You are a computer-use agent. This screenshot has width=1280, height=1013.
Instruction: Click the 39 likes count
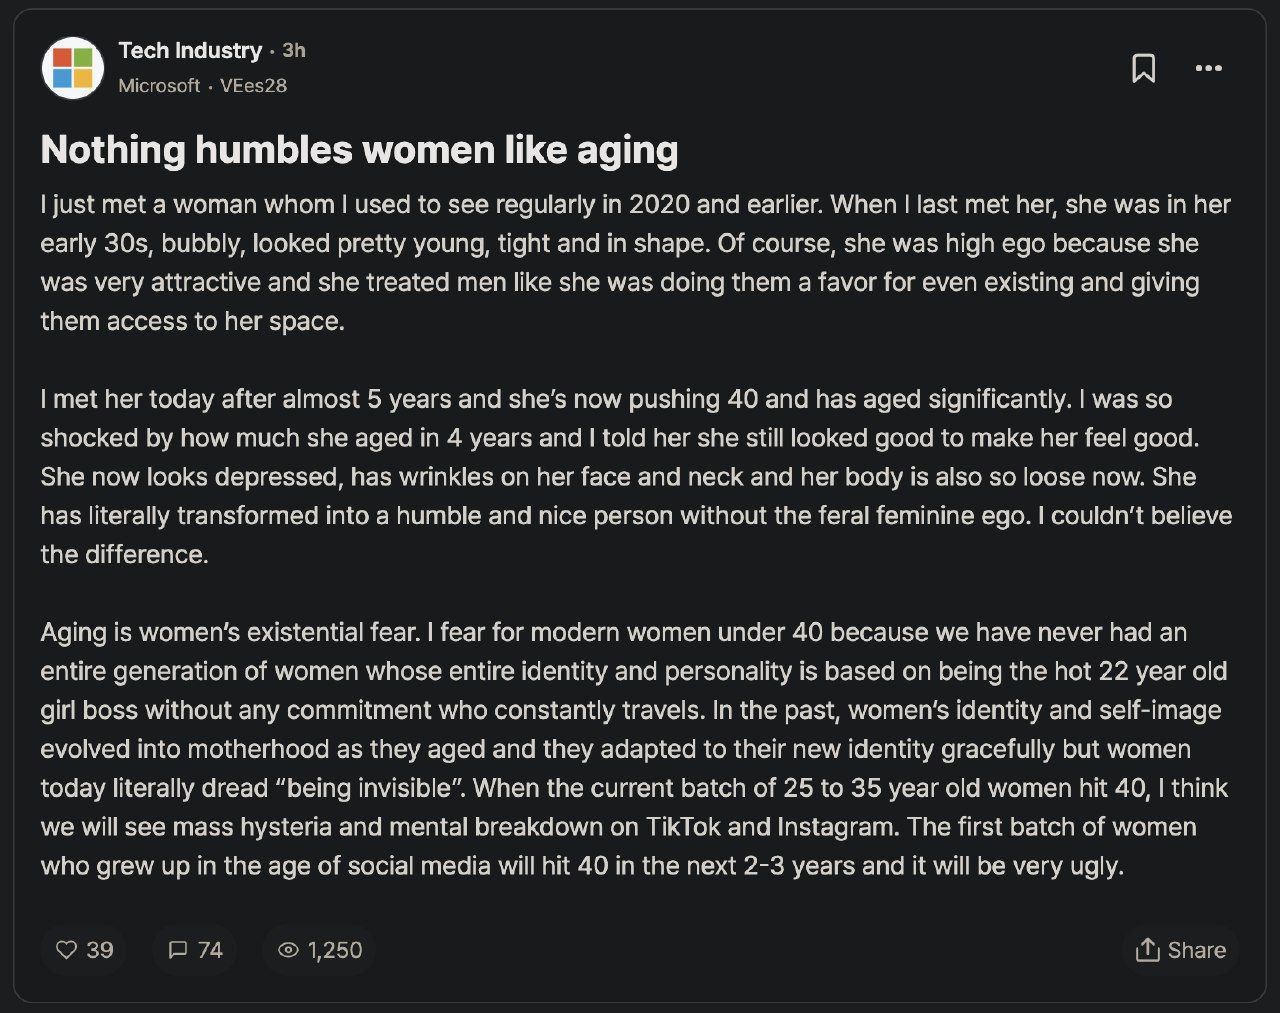point(100,950)
